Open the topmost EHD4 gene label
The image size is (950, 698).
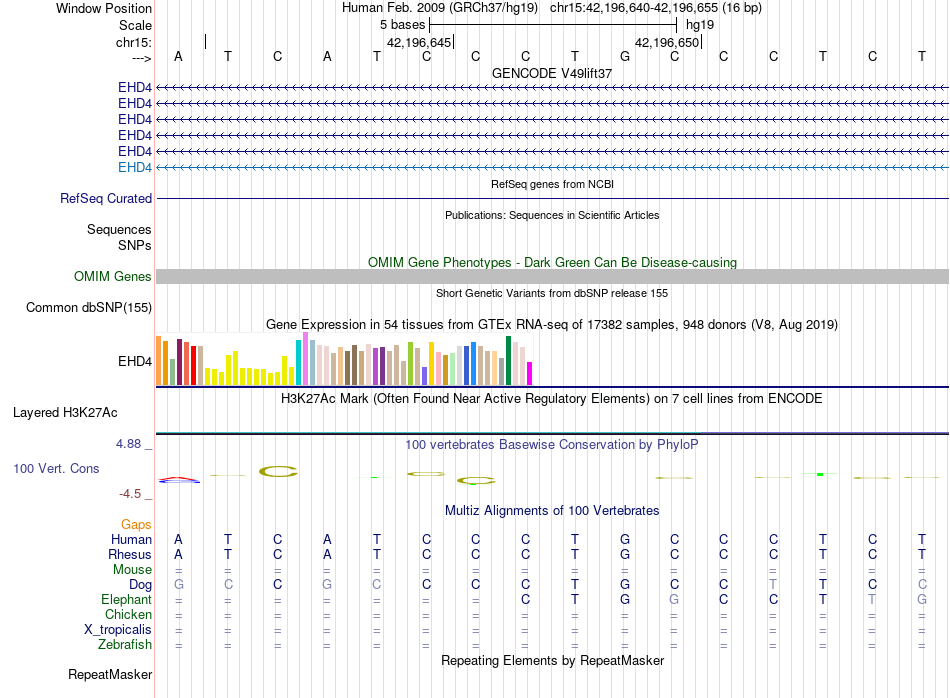click(x=135, y=87)
